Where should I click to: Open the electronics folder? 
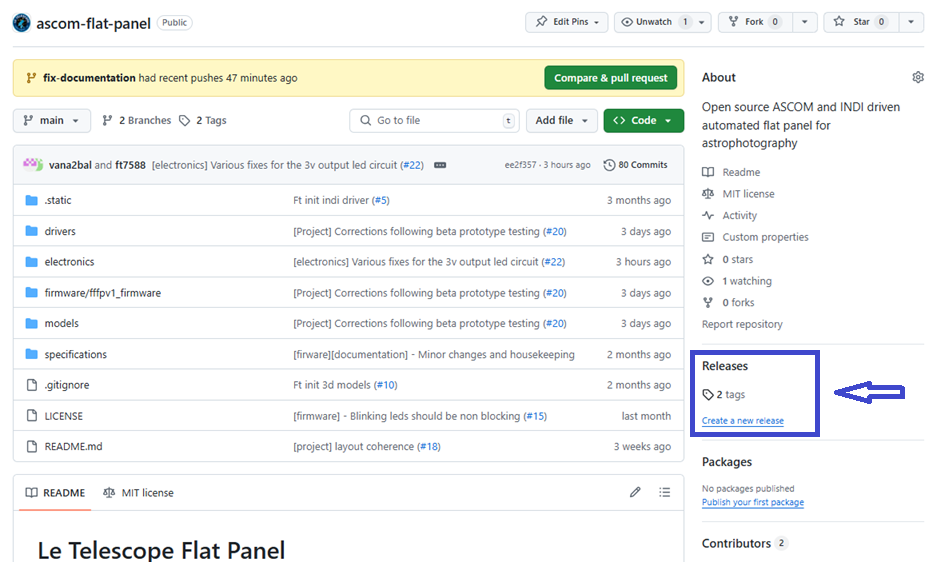(x=69, y=262)
